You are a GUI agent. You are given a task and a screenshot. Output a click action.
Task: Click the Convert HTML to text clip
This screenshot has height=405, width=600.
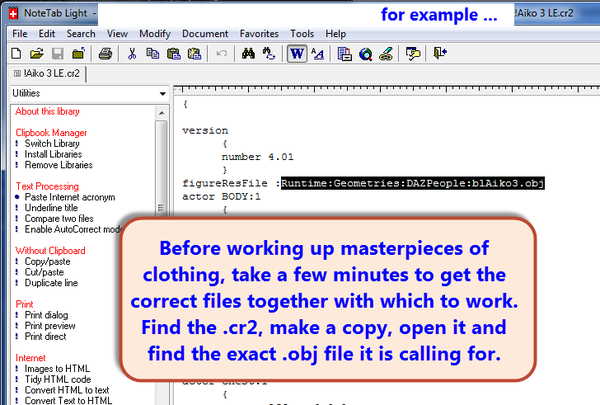point(67,390)
